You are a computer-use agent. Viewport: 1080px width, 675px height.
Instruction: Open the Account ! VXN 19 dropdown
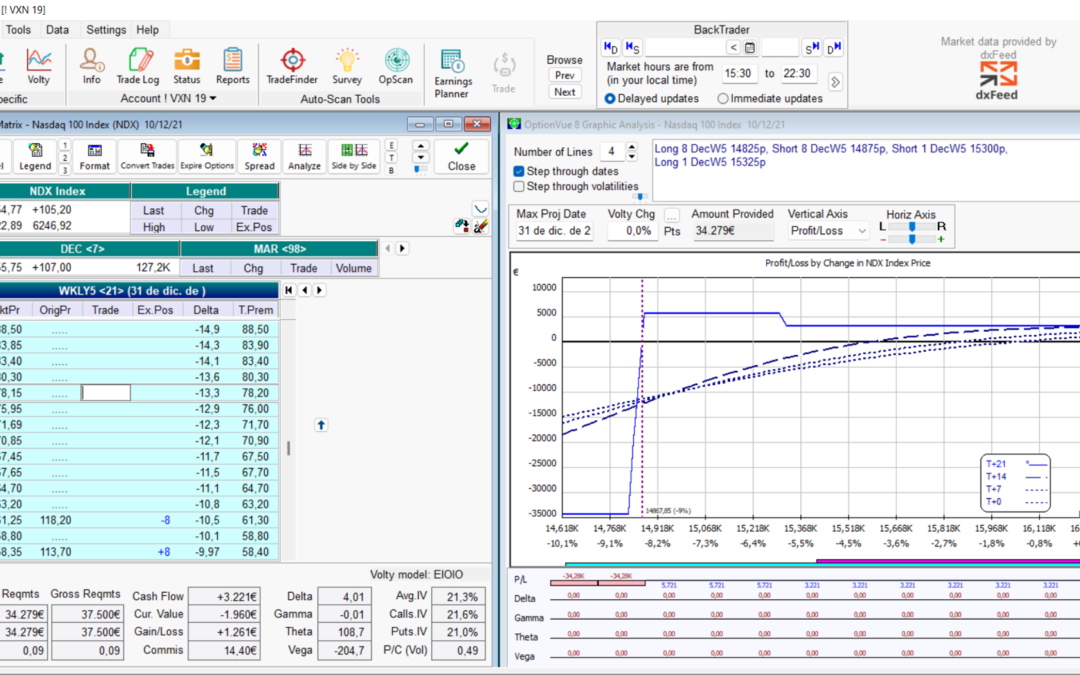point(168,98)
